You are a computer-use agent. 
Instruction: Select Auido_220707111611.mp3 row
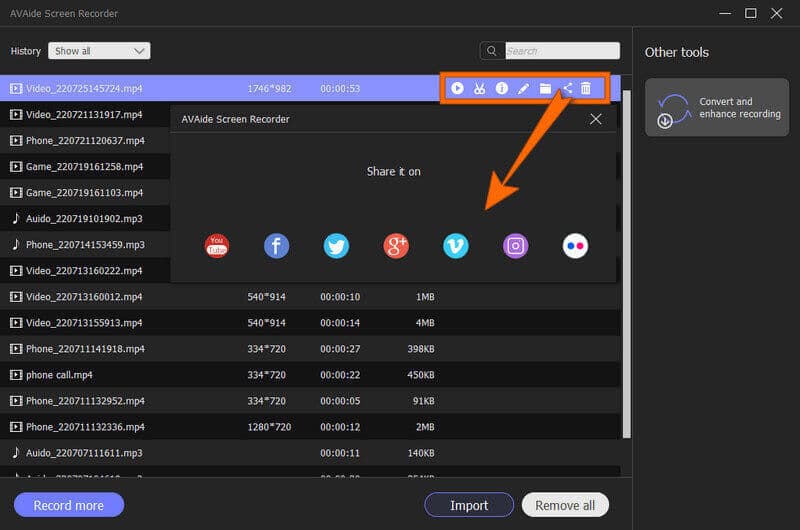310,452
